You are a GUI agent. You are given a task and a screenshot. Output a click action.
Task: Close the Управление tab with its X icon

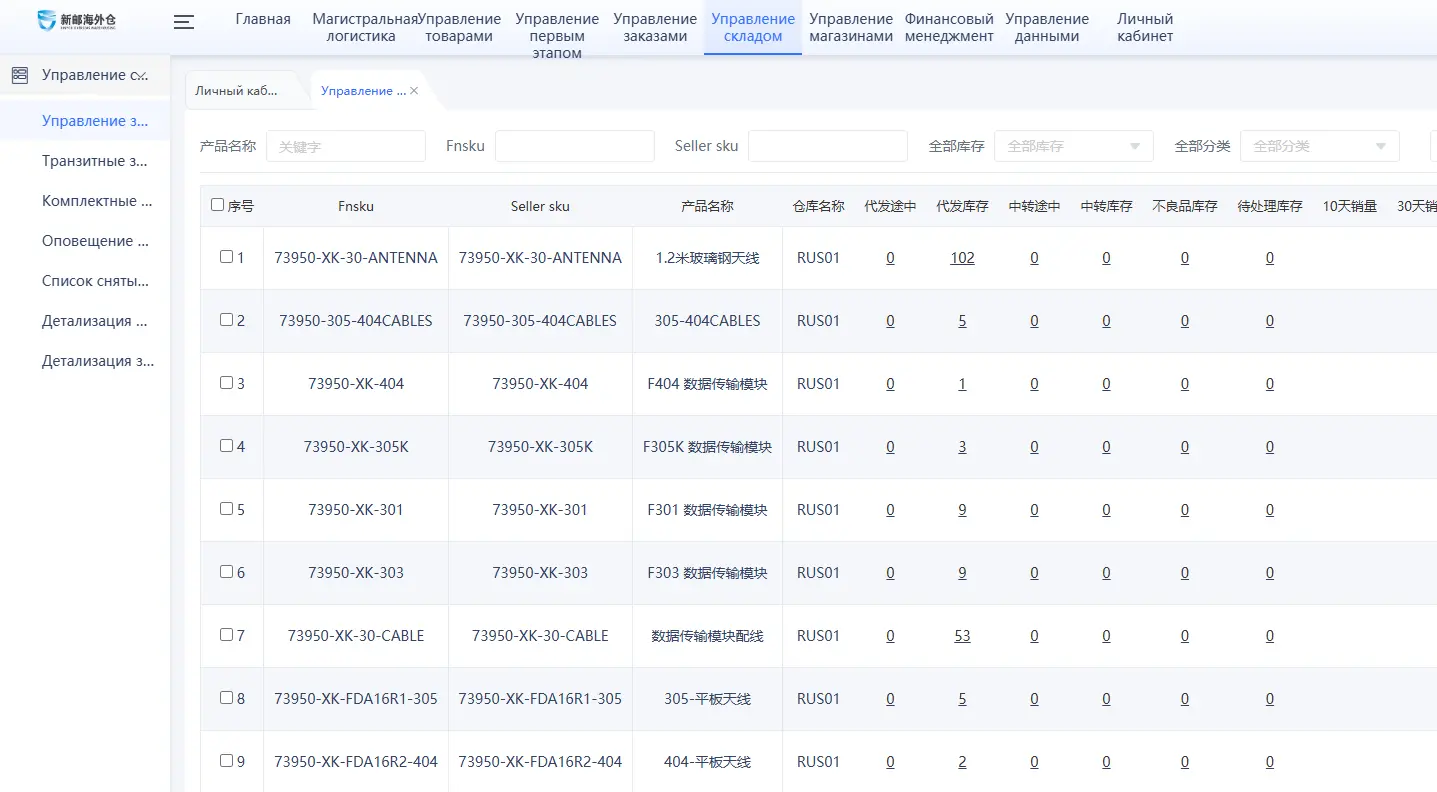pyautogui.click(x=414, y=90)
